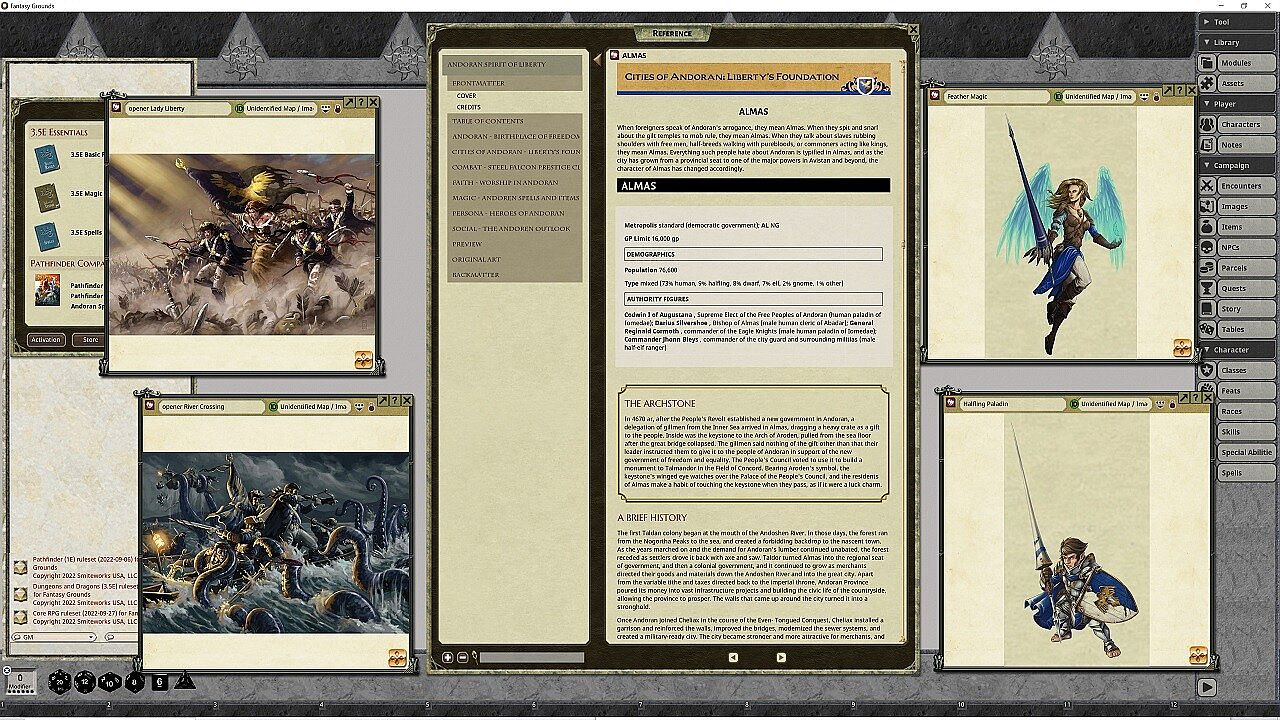Screen dimensions: 1280x720
Task: Open the Parcels sidebar button
Action: click(x=1236, y=268)
